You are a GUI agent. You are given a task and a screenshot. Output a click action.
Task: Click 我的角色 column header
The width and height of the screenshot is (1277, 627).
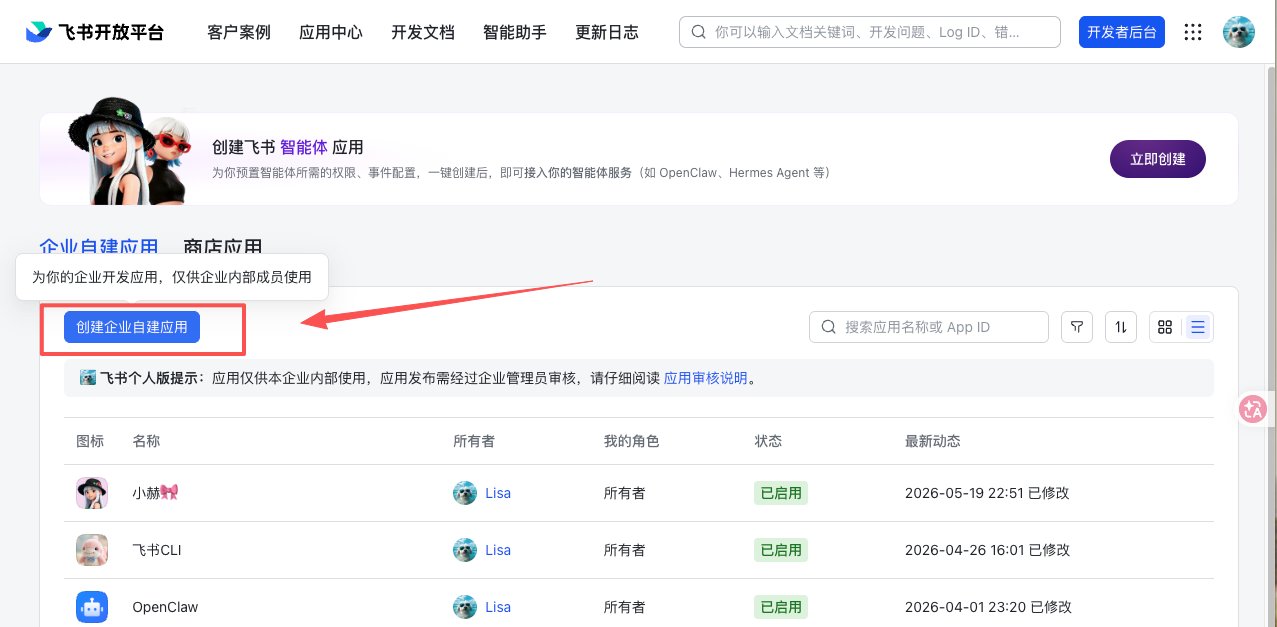coord(632,441)
